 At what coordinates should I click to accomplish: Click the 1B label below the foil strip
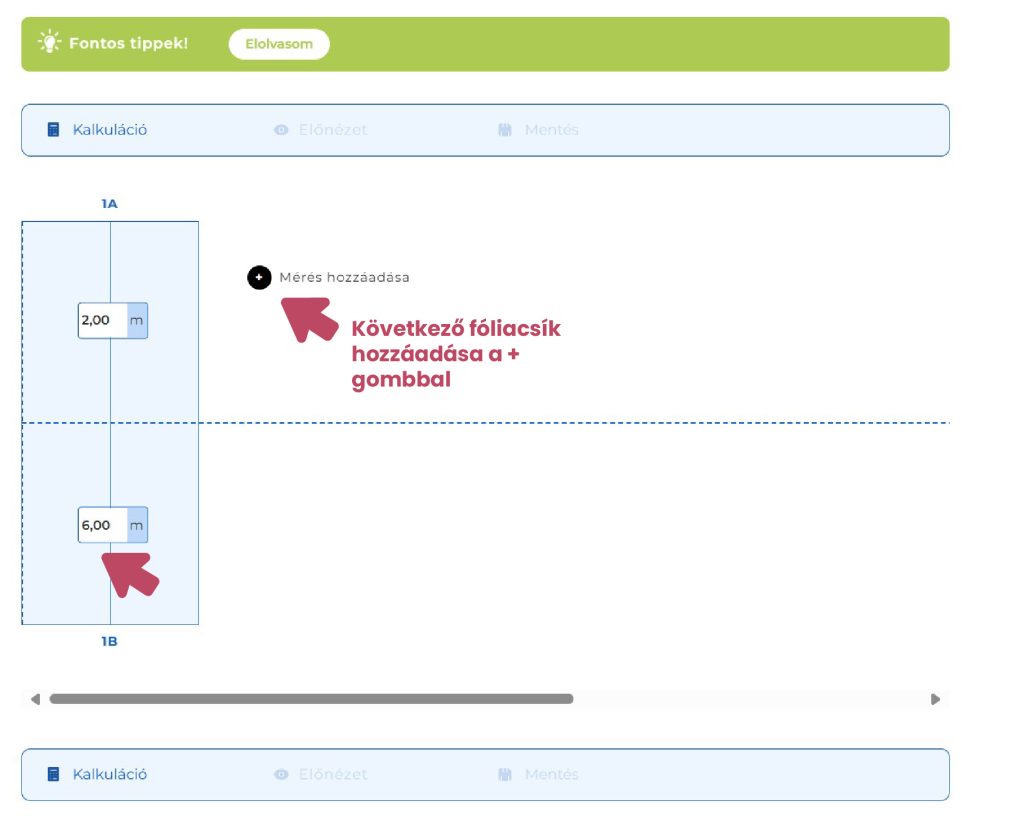click(109, 641)
